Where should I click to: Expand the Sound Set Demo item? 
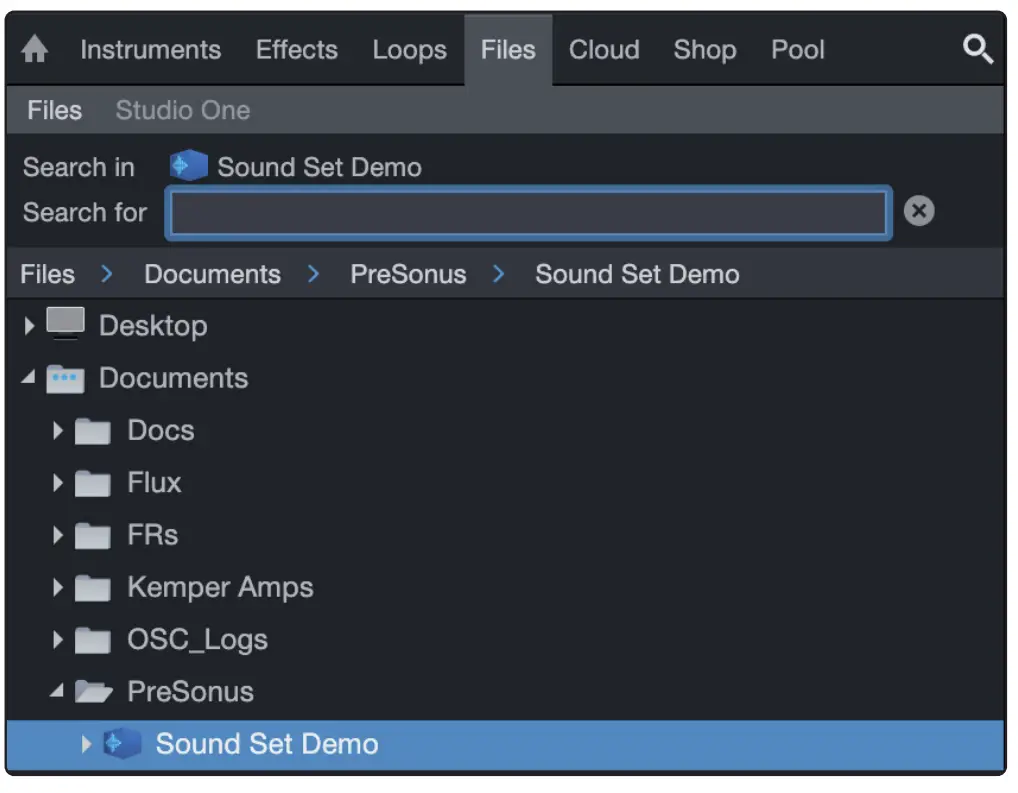tap(86, 744)
